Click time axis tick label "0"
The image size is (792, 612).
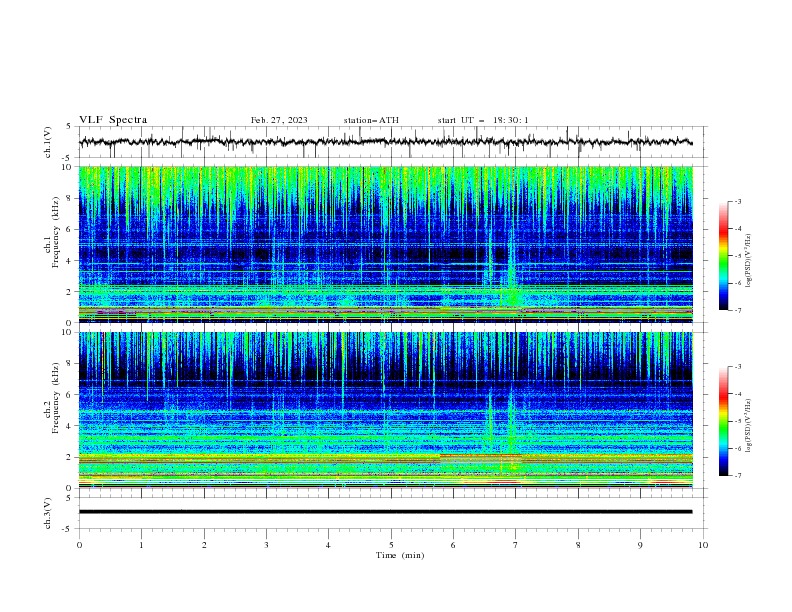[x=79, y=545]
